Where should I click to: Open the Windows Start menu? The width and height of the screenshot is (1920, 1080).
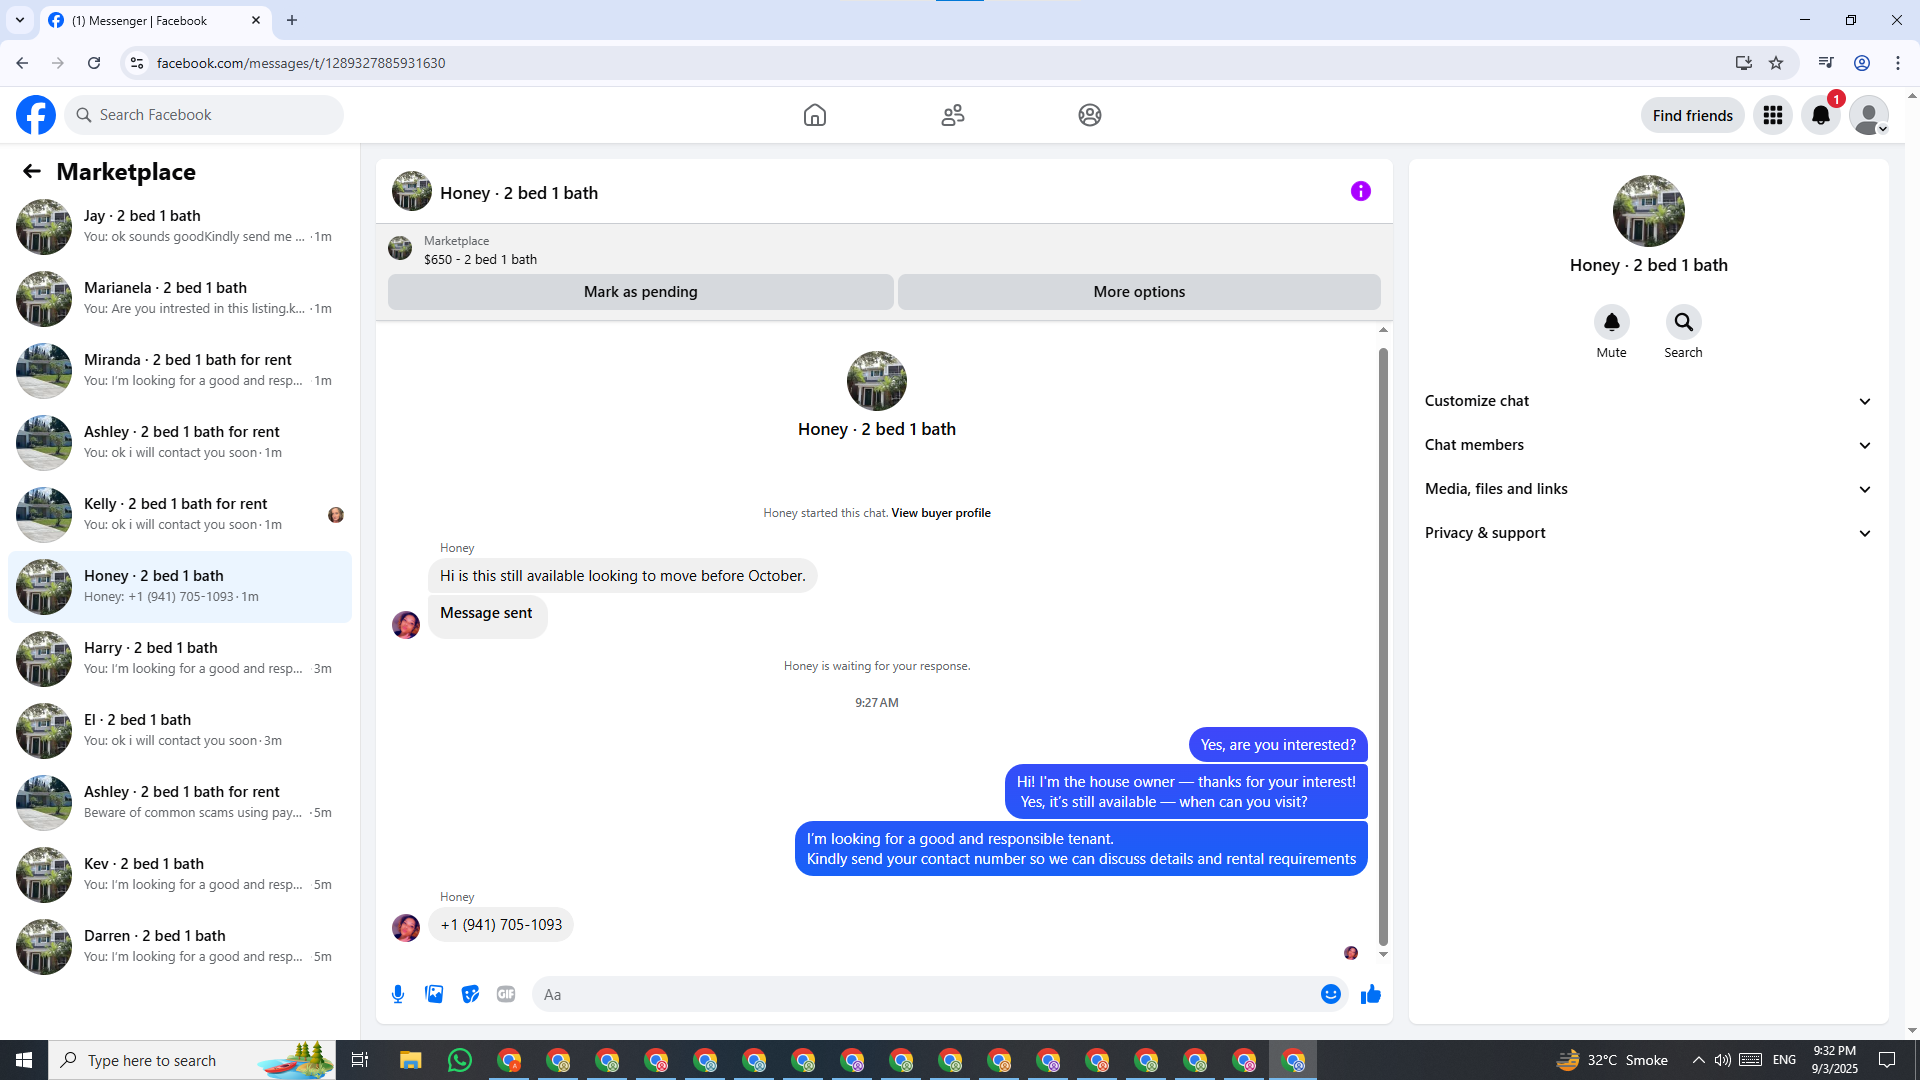[24, 1060]
